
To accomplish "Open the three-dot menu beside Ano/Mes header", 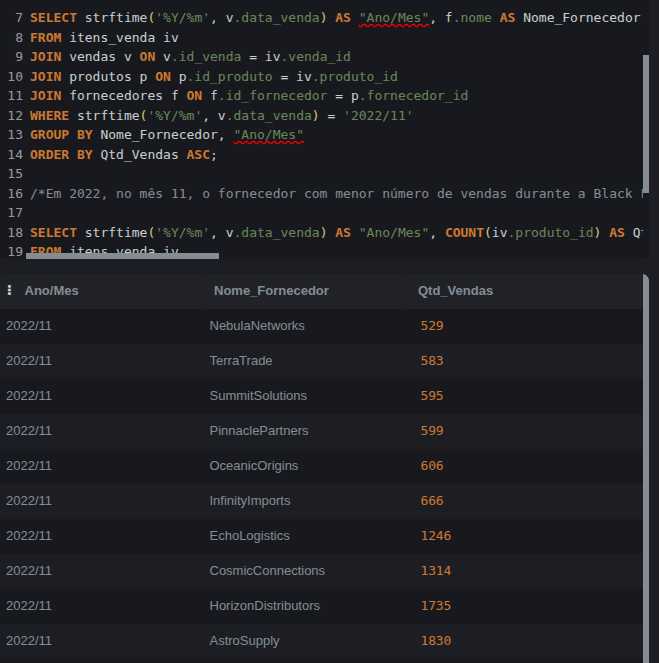I will 9,290.
